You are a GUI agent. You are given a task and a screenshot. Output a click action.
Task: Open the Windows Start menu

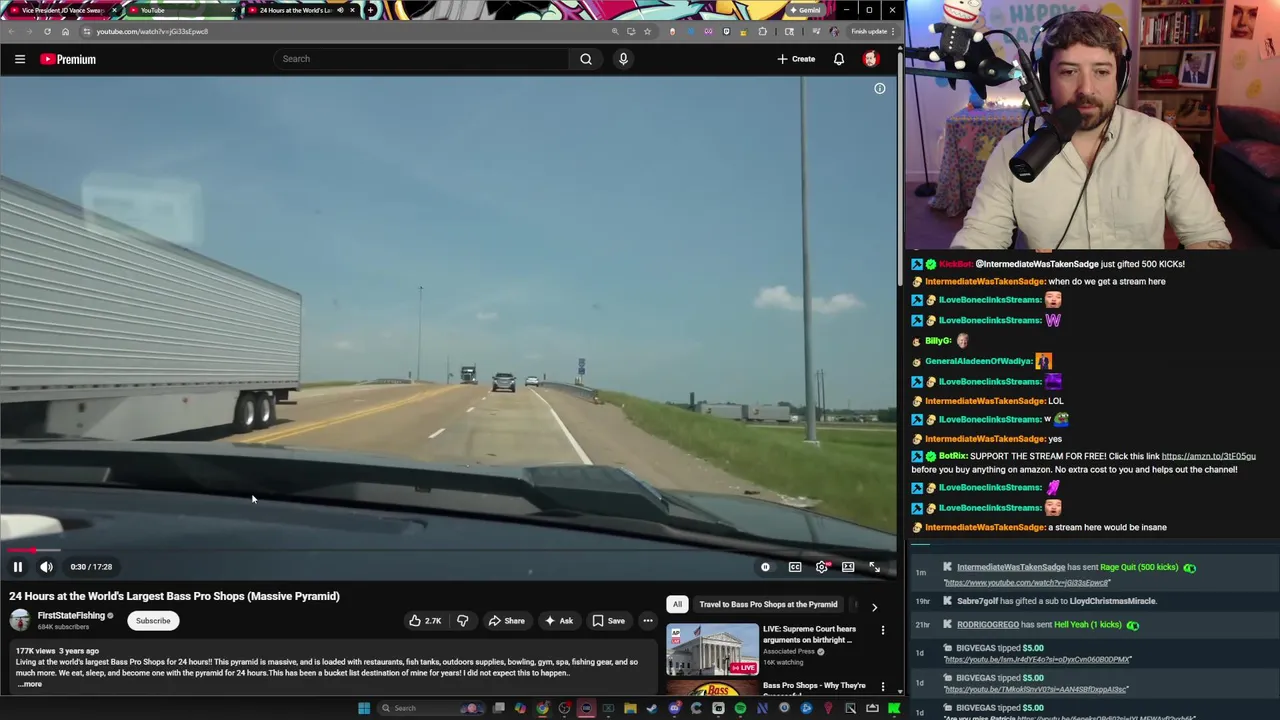(x=365, y=709)
